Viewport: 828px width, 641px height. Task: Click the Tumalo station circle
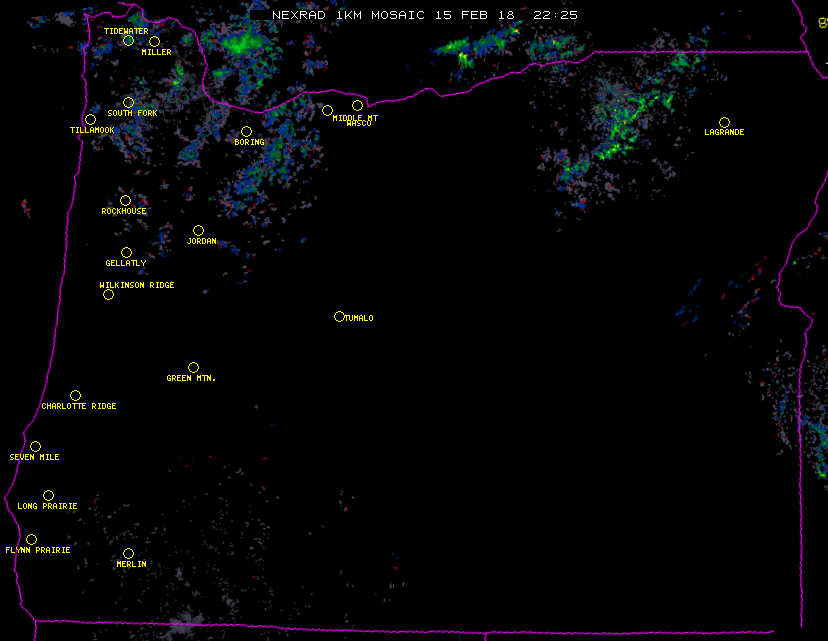(339, 317)
